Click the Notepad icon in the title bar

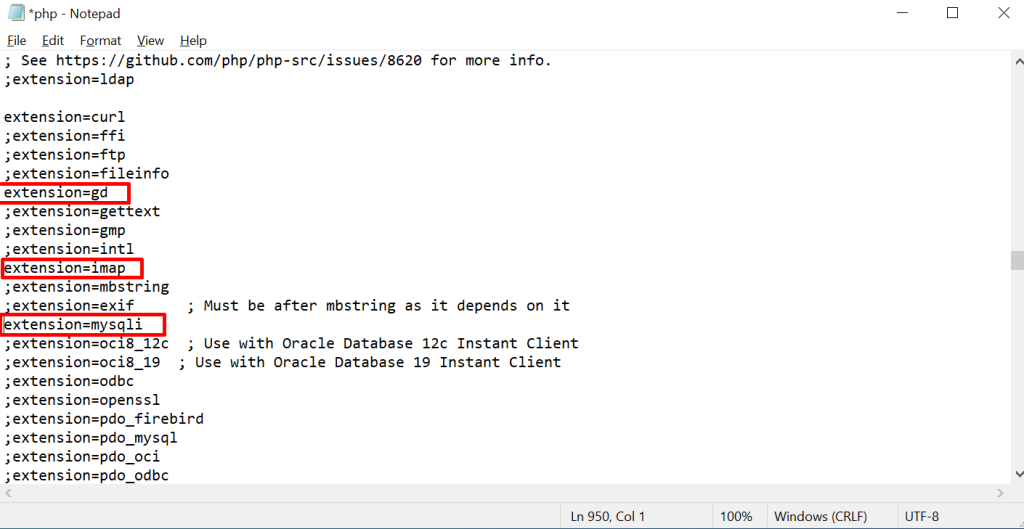click(x=15, y=13)
